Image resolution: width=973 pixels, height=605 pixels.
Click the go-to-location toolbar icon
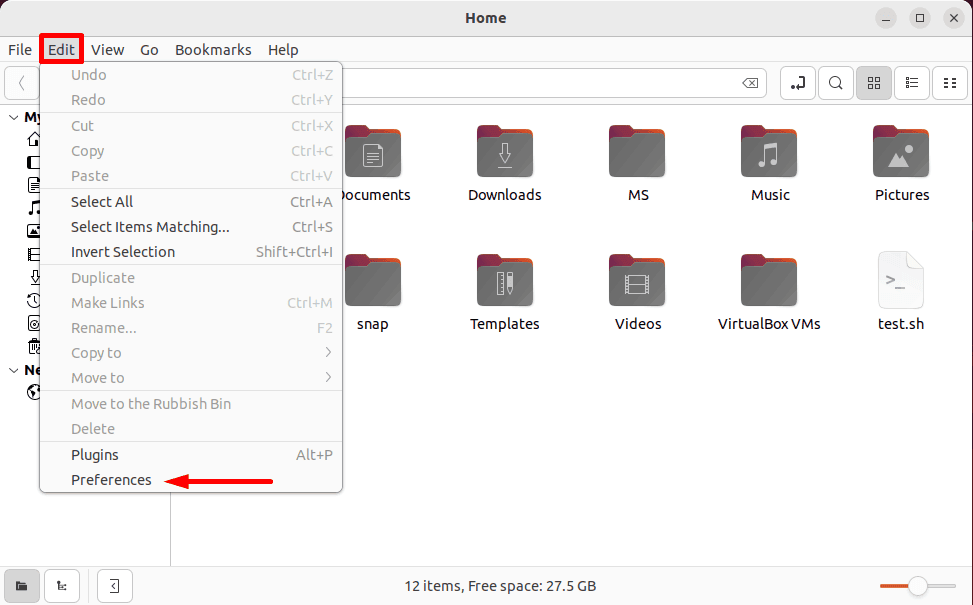[797, 83]
